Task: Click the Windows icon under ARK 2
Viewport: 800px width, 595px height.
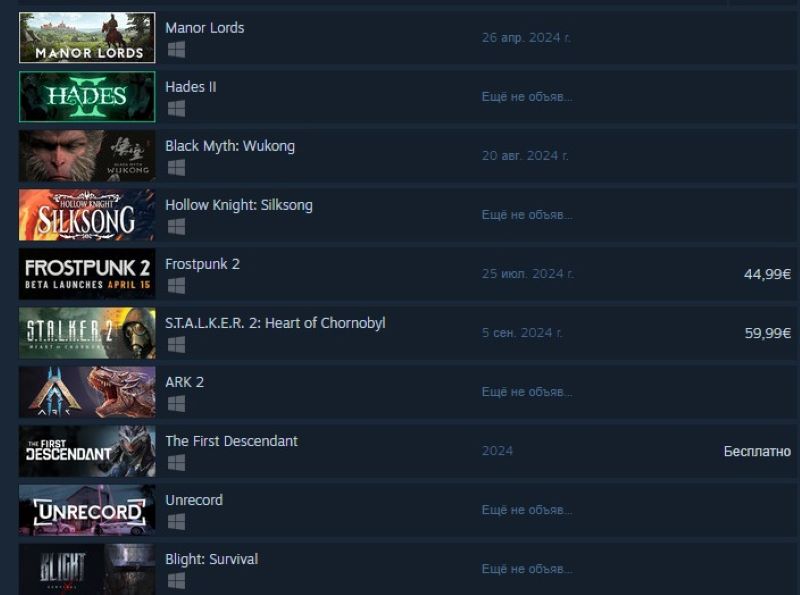Action: click(x=176, y=404)
